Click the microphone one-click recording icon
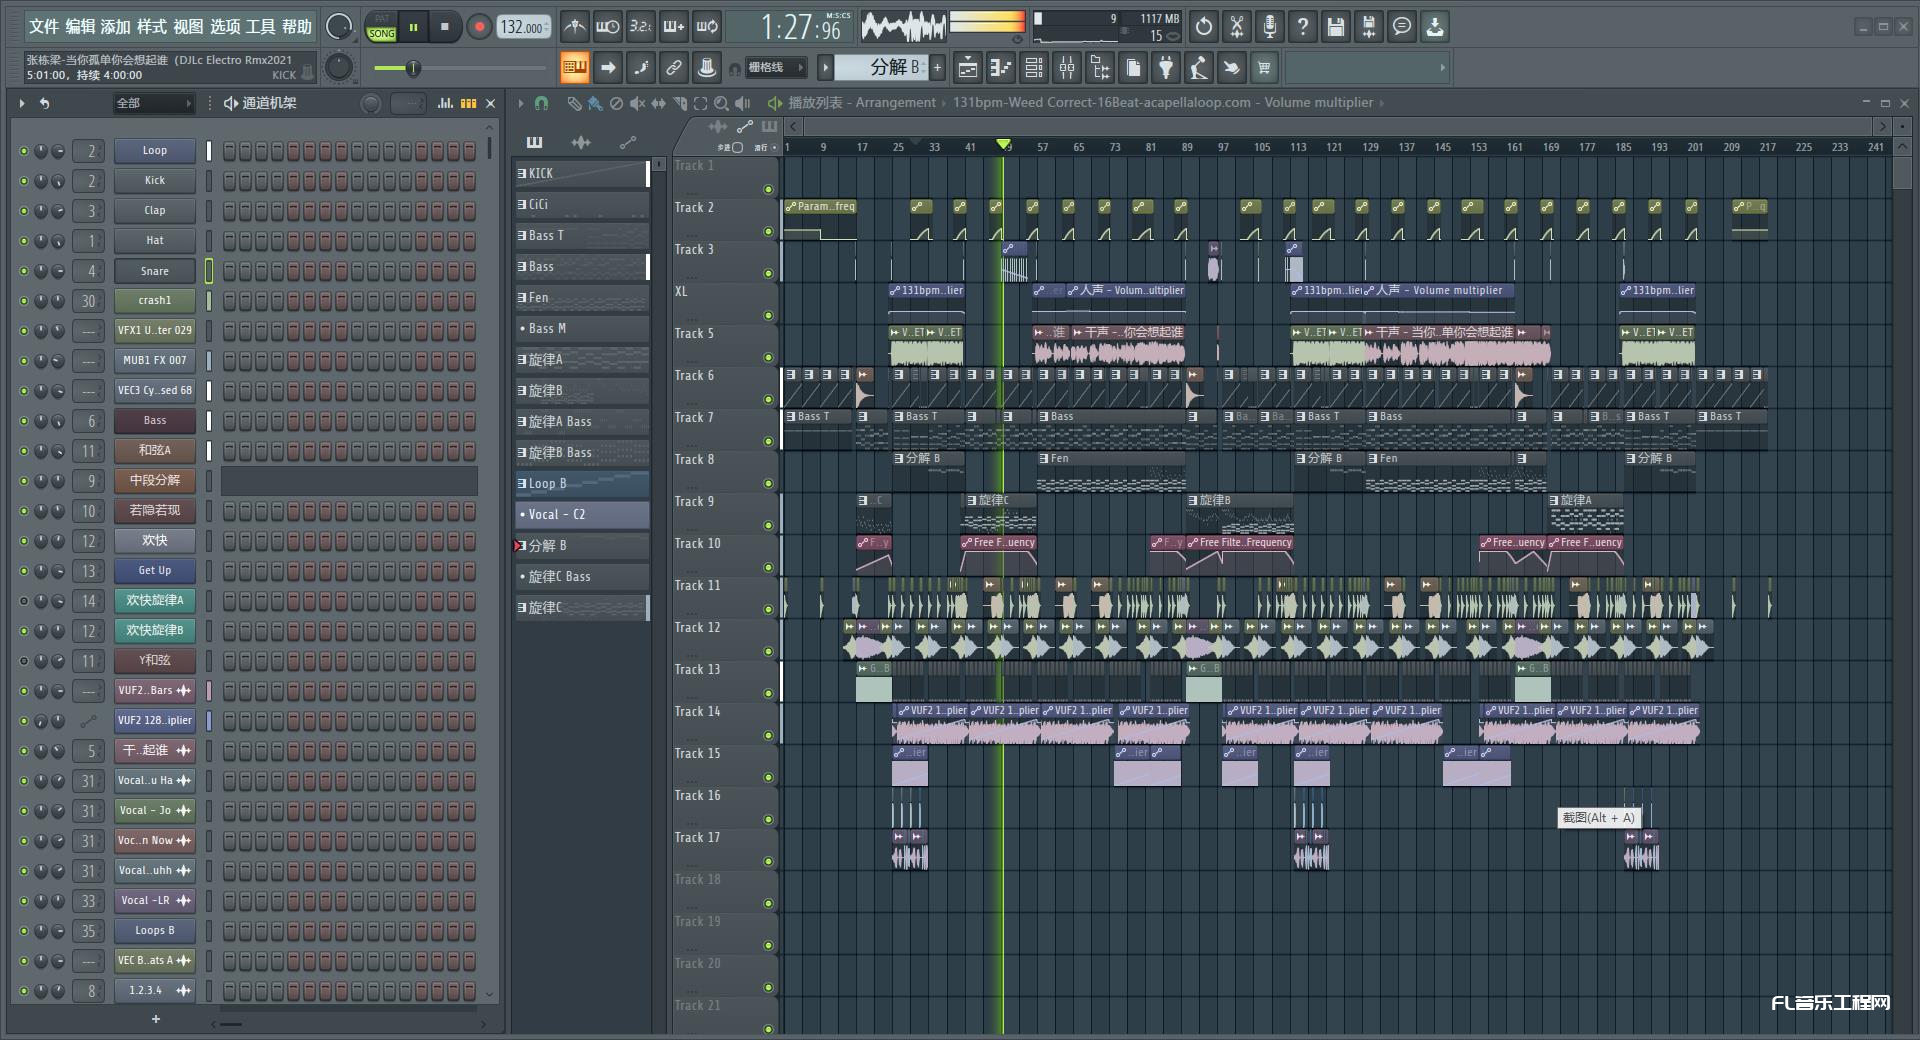Image resolution: width=1920 pixels, height=1040 pixels. 1270,27
